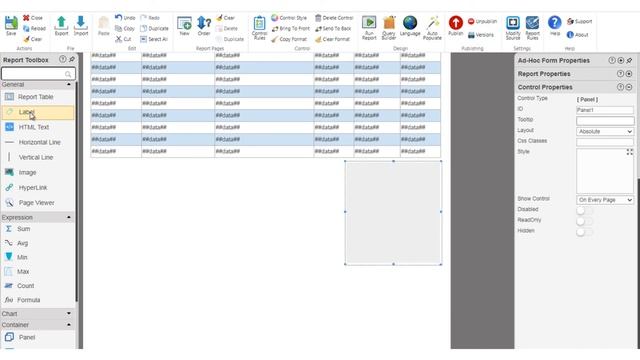Click Clear in the Report Pages group
This screenshot has height=360, width=640.
point(226,18)
